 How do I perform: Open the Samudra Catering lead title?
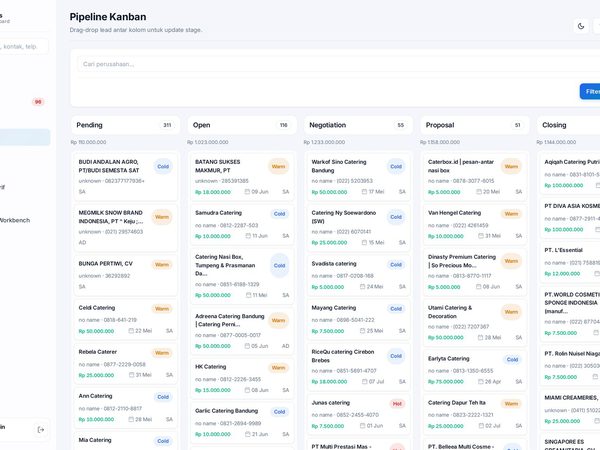tap(218, 213)
